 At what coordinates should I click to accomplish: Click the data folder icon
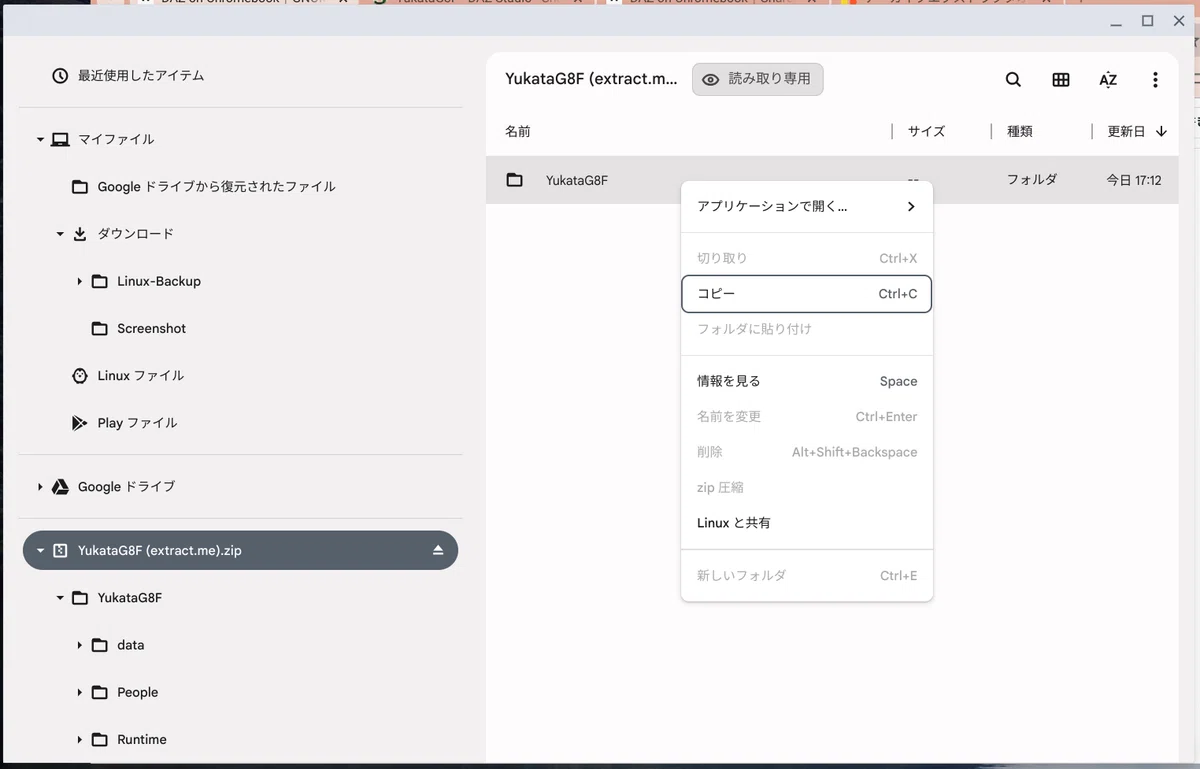tap(99, 646)
